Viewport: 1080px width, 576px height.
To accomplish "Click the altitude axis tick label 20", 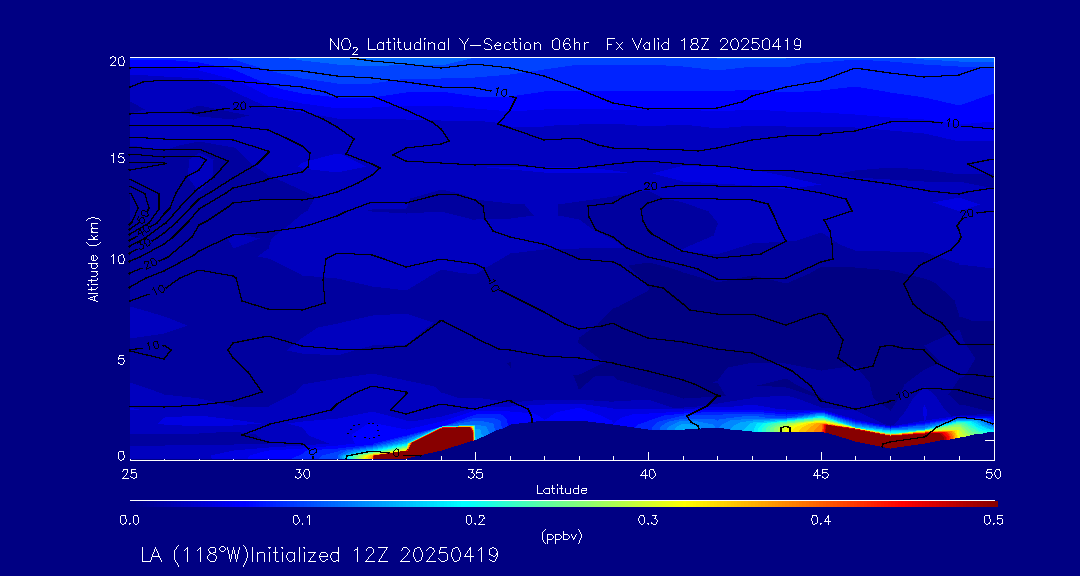I will pos(117,61).
